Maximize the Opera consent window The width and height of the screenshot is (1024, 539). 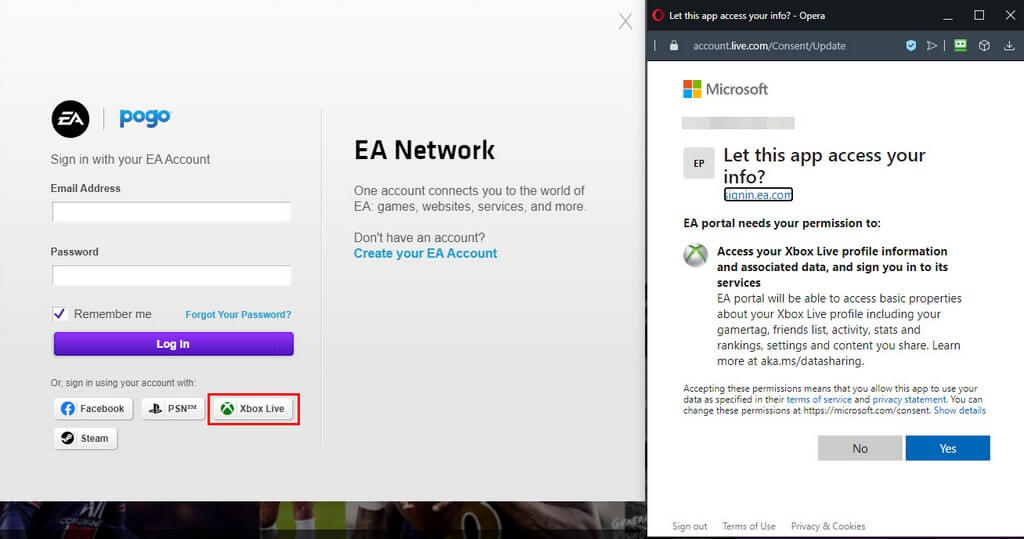pyautogui.click(x=979, y=15)
